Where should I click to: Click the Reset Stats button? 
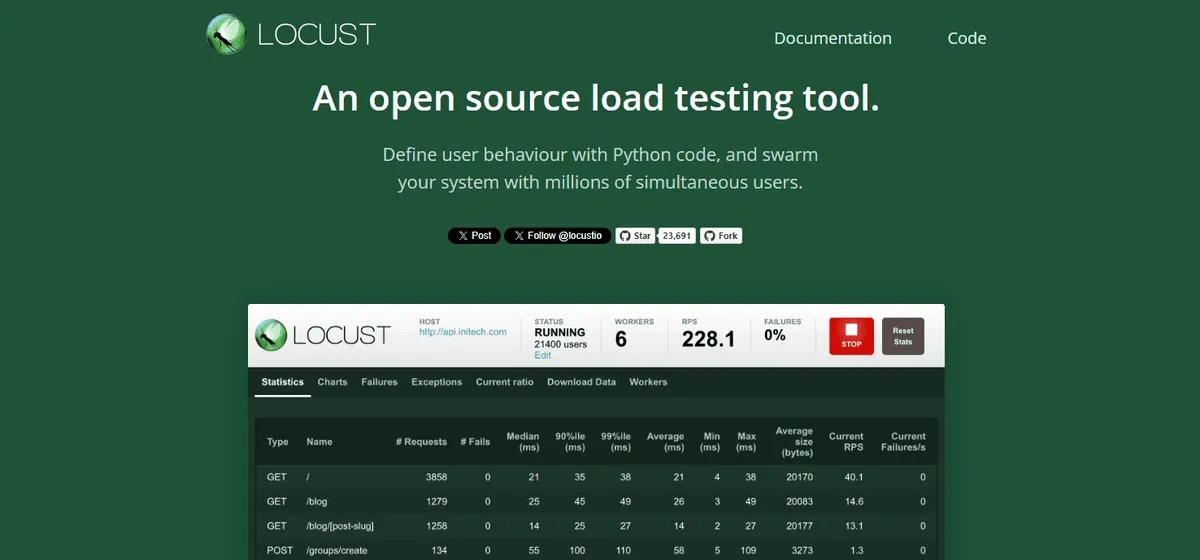tap(902, 336)
